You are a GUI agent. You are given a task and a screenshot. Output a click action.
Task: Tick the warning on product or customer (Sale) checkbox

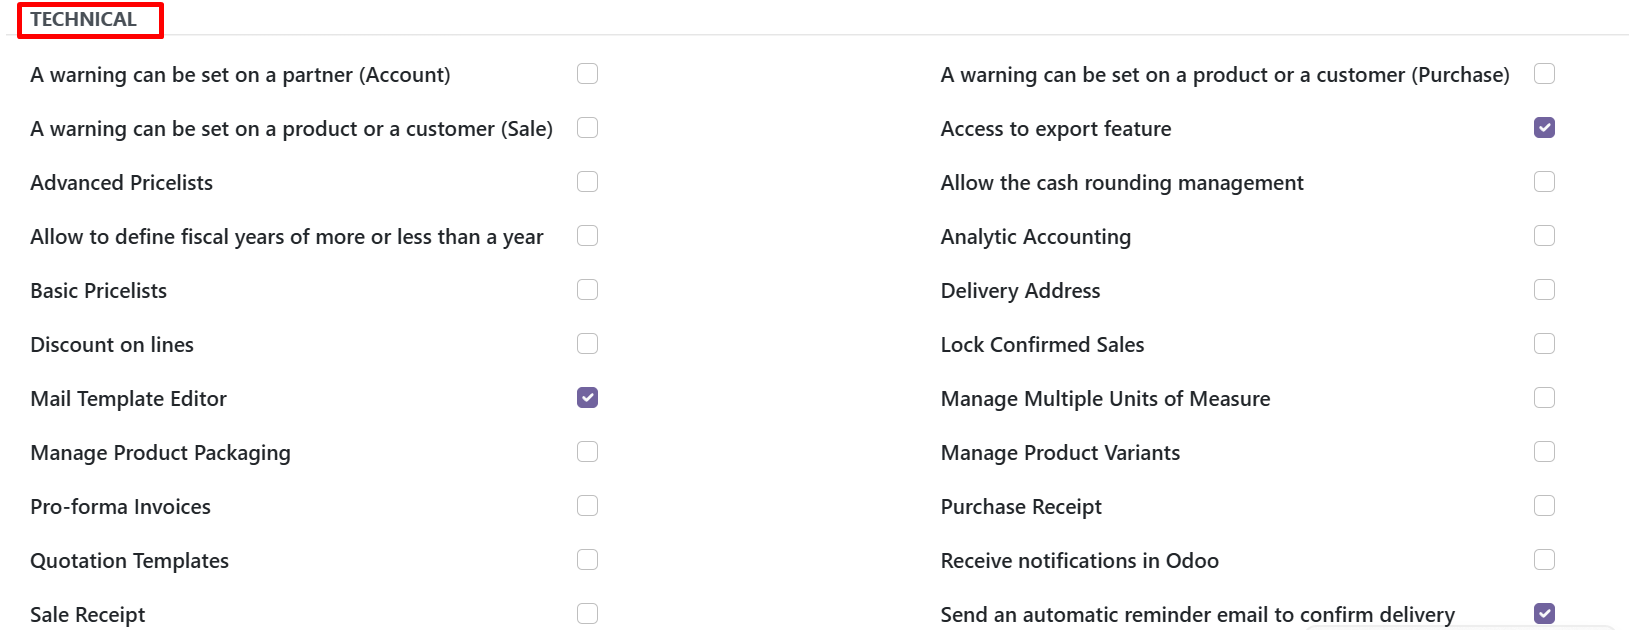click(587, 128)
